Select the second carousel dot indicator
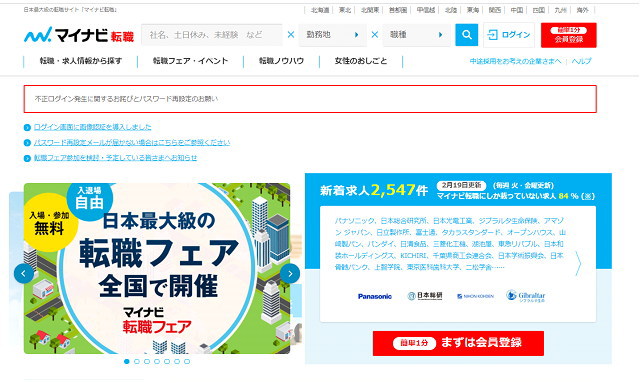The image size is (640, 383). coord(137,361)
